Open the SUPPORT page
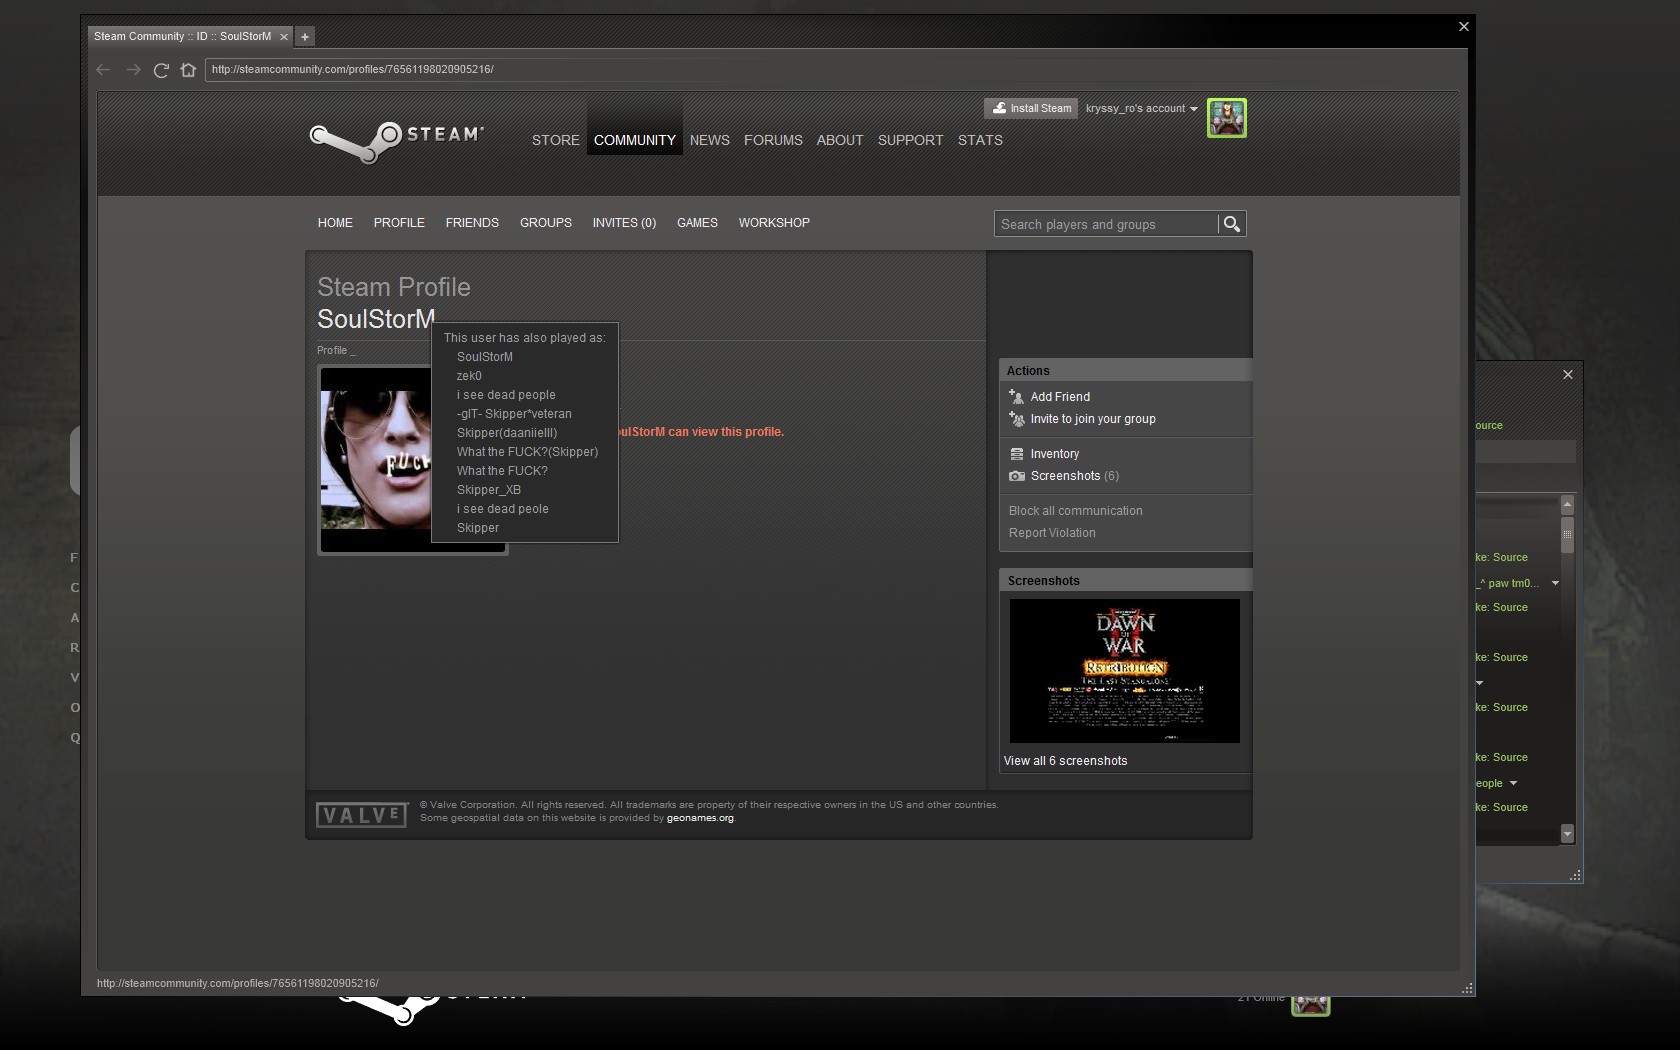Screen dimensions: 1680x1050 point(911,140)
